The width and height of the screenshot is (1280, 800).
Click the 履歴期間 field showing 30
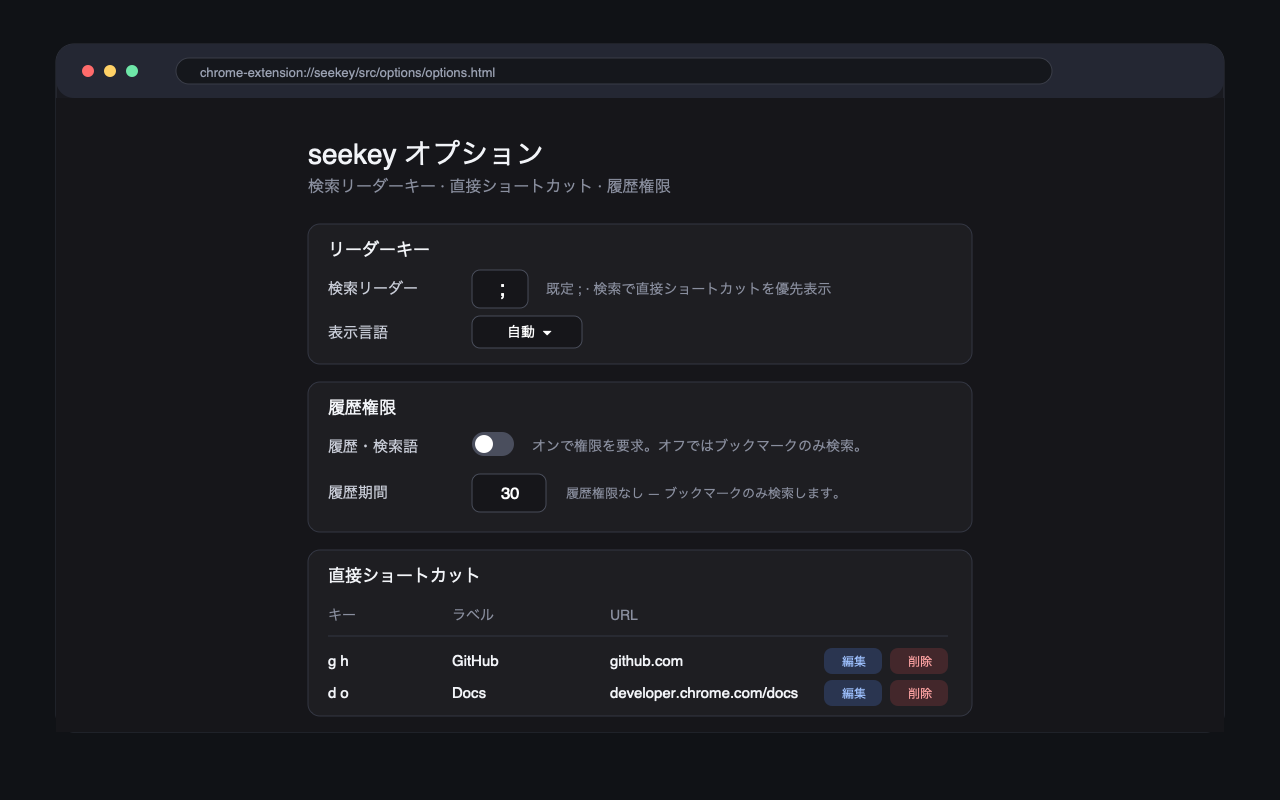(509, 493)
